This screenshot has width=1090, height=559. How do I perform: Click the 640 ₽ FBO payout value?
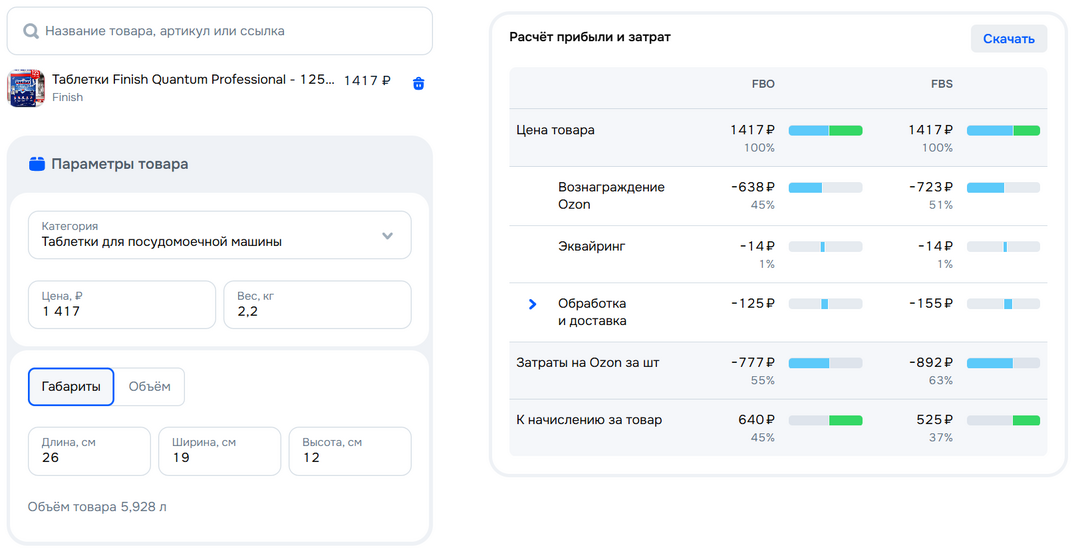[x=756, y=420]
